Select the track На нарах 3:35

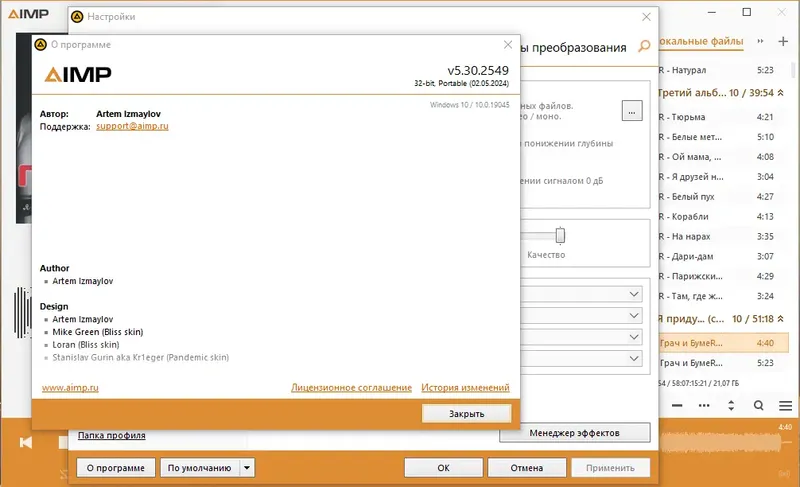click(723, 236)
